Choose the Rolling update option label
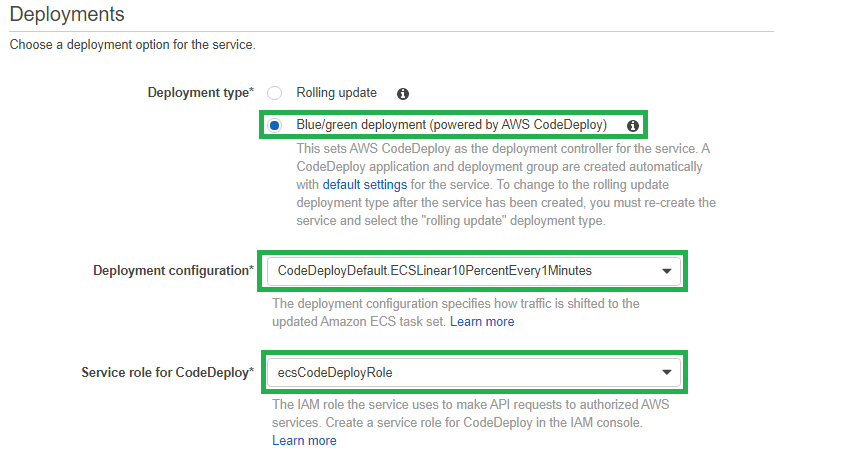 tap(337, 93)
